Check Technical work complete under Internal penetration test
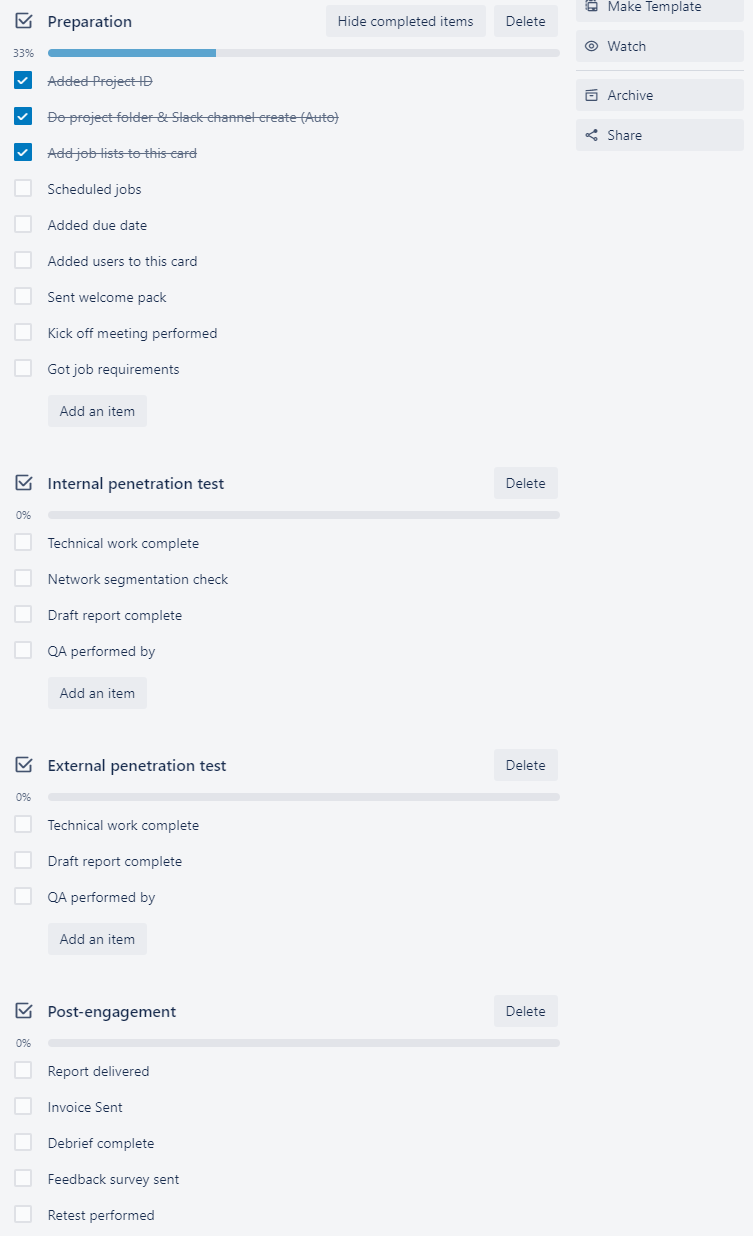 [22, 541]
